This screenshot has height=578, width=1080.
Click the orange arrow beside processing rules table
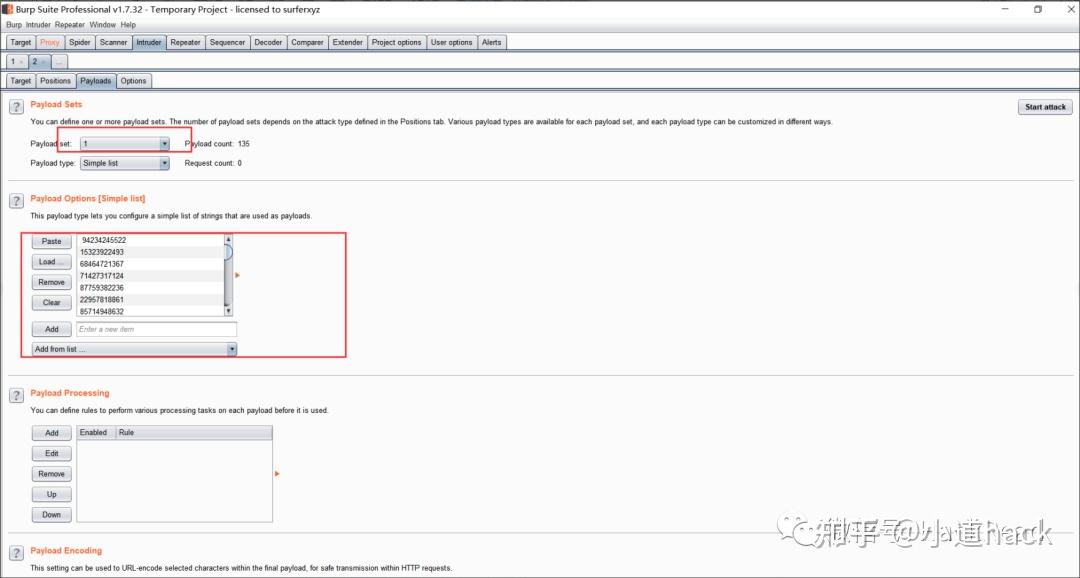[x=277, y=474]
